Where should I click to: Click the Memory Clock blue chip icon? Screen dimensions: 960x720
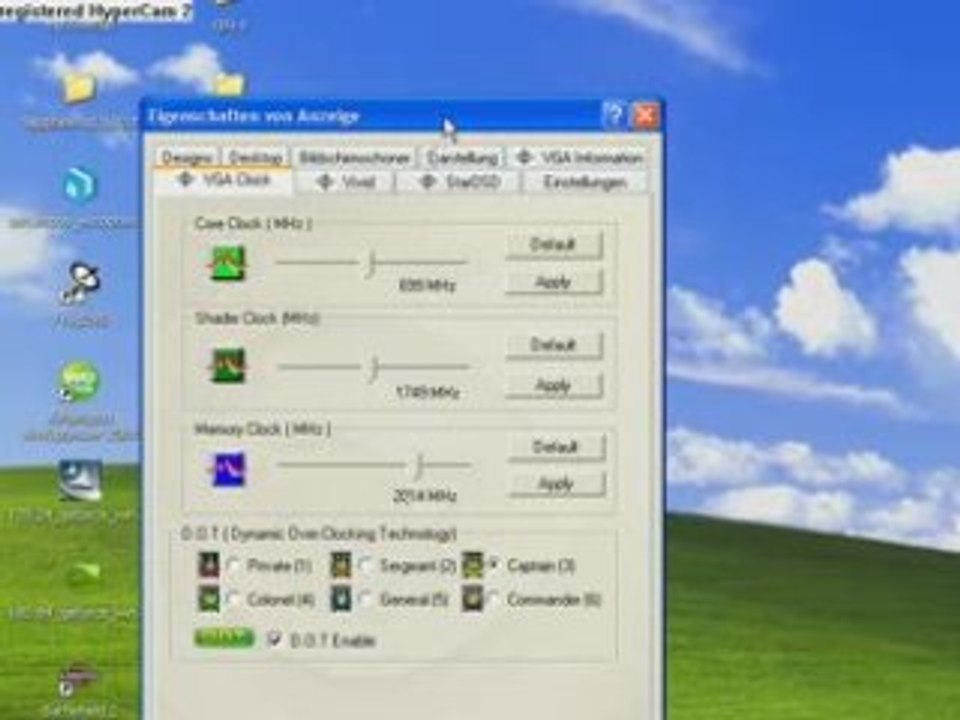coord(228,470)
